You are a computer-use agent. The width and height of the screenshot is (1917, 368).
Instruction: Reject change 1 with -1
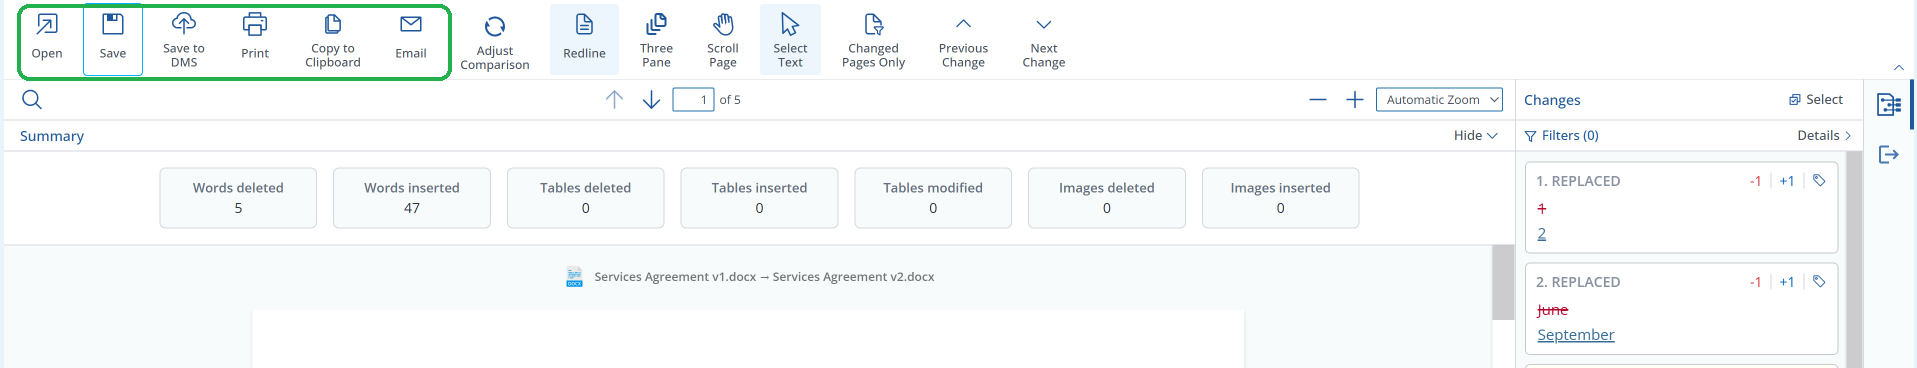coord(1755,181)
